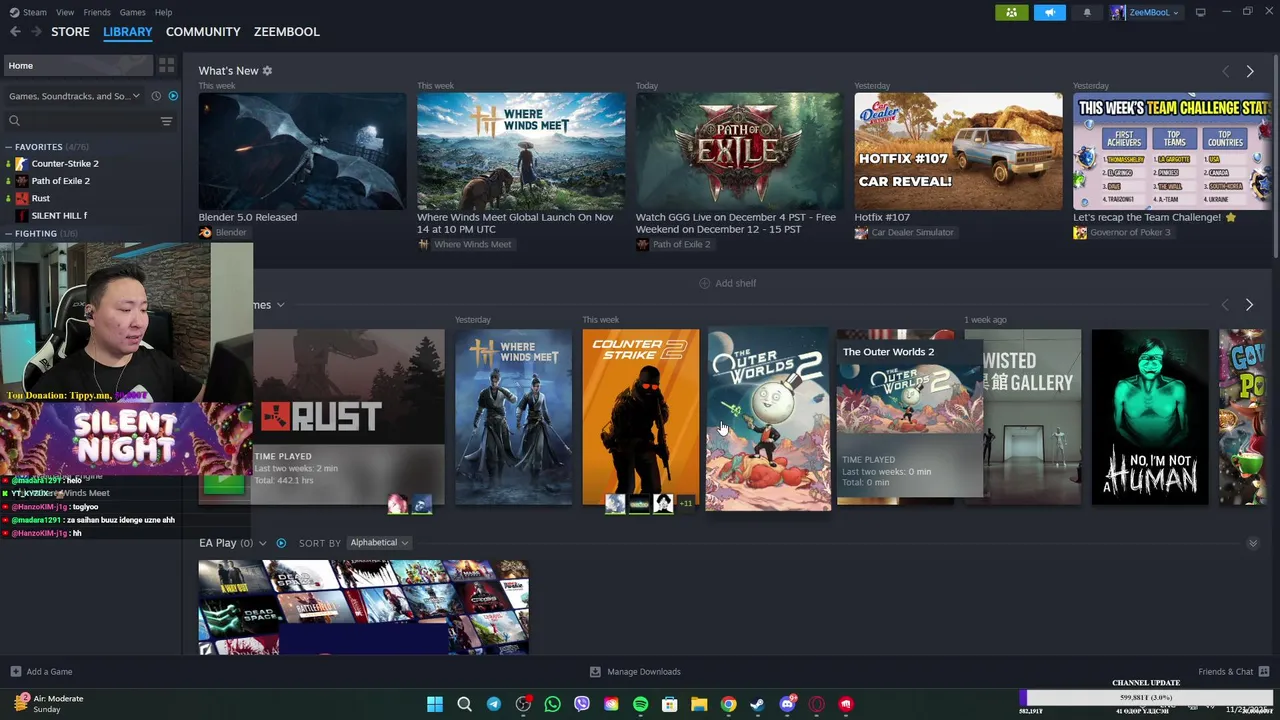1280x720 pixels.
Task: Open the View menu
Action: coord(65,12)
